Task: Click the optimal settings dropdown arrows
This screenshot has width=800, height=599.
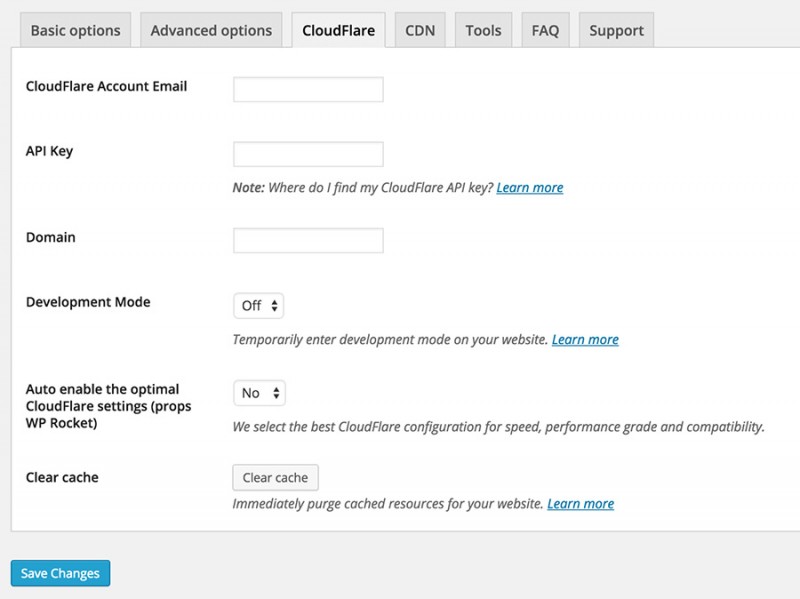Action: coord(274,393)
